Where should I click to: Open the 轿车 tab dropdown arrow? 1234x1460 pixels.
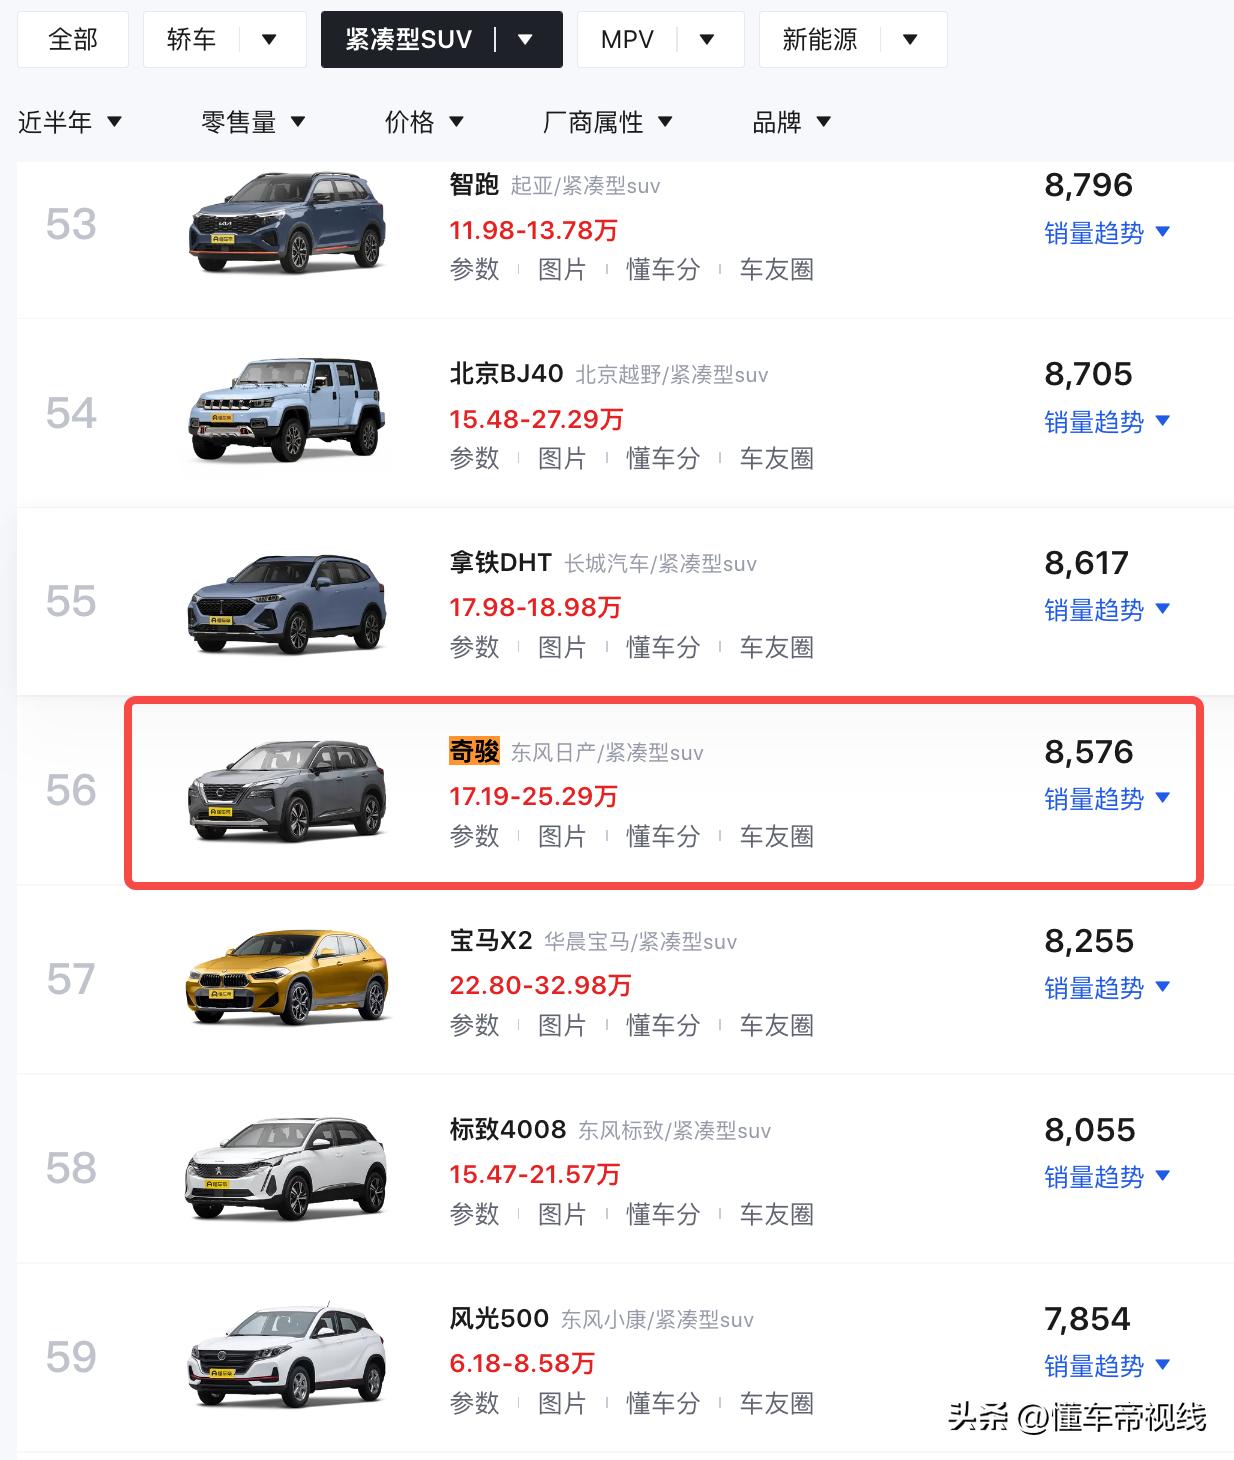click(269, 40)
